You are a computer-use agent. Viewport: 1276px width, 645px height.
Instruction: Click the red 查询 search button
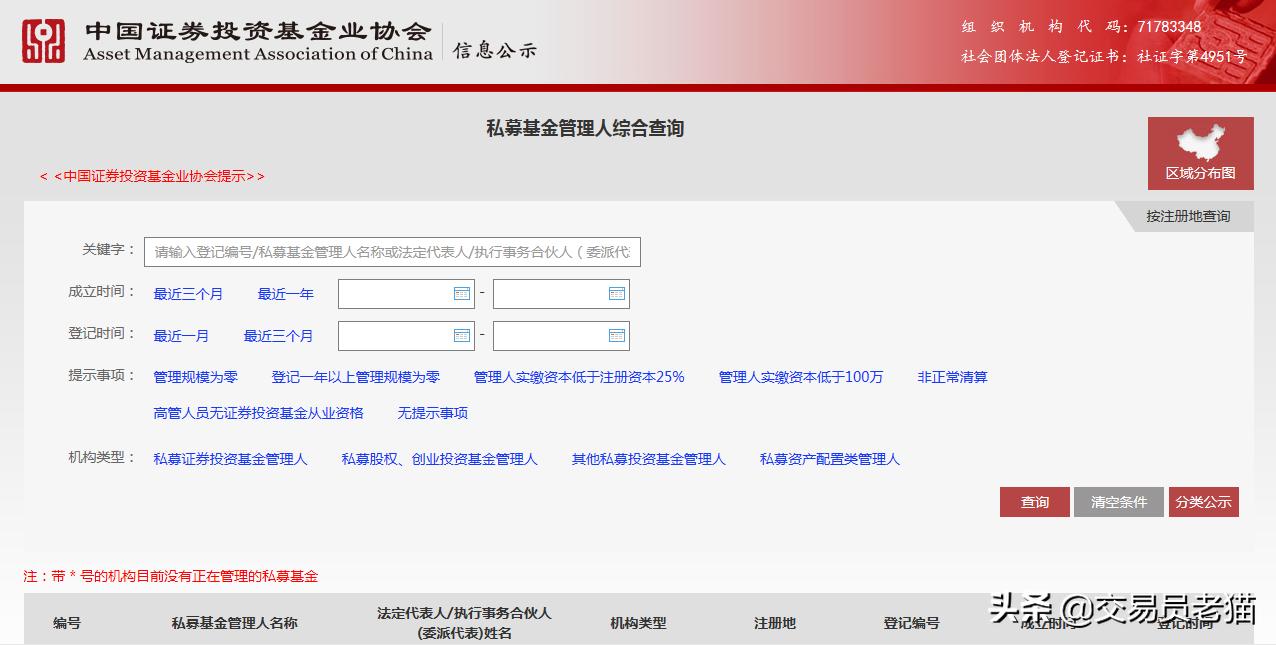coord(1034,501)
